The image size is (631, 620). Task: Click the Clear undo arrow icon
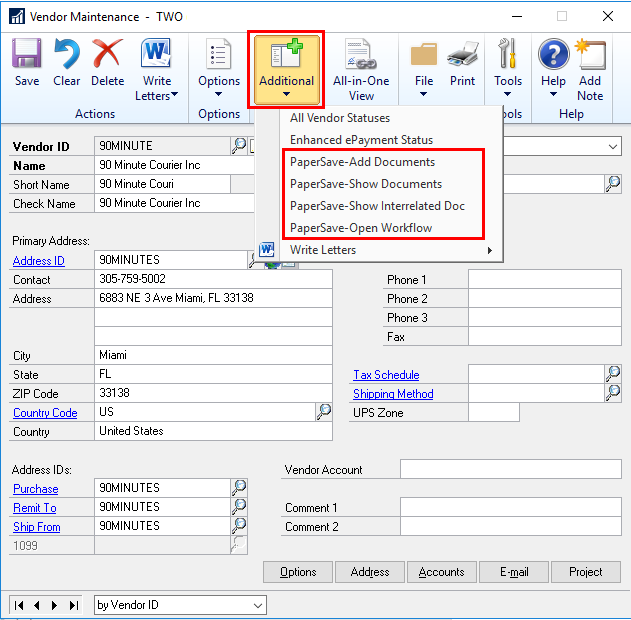point(66,53)
